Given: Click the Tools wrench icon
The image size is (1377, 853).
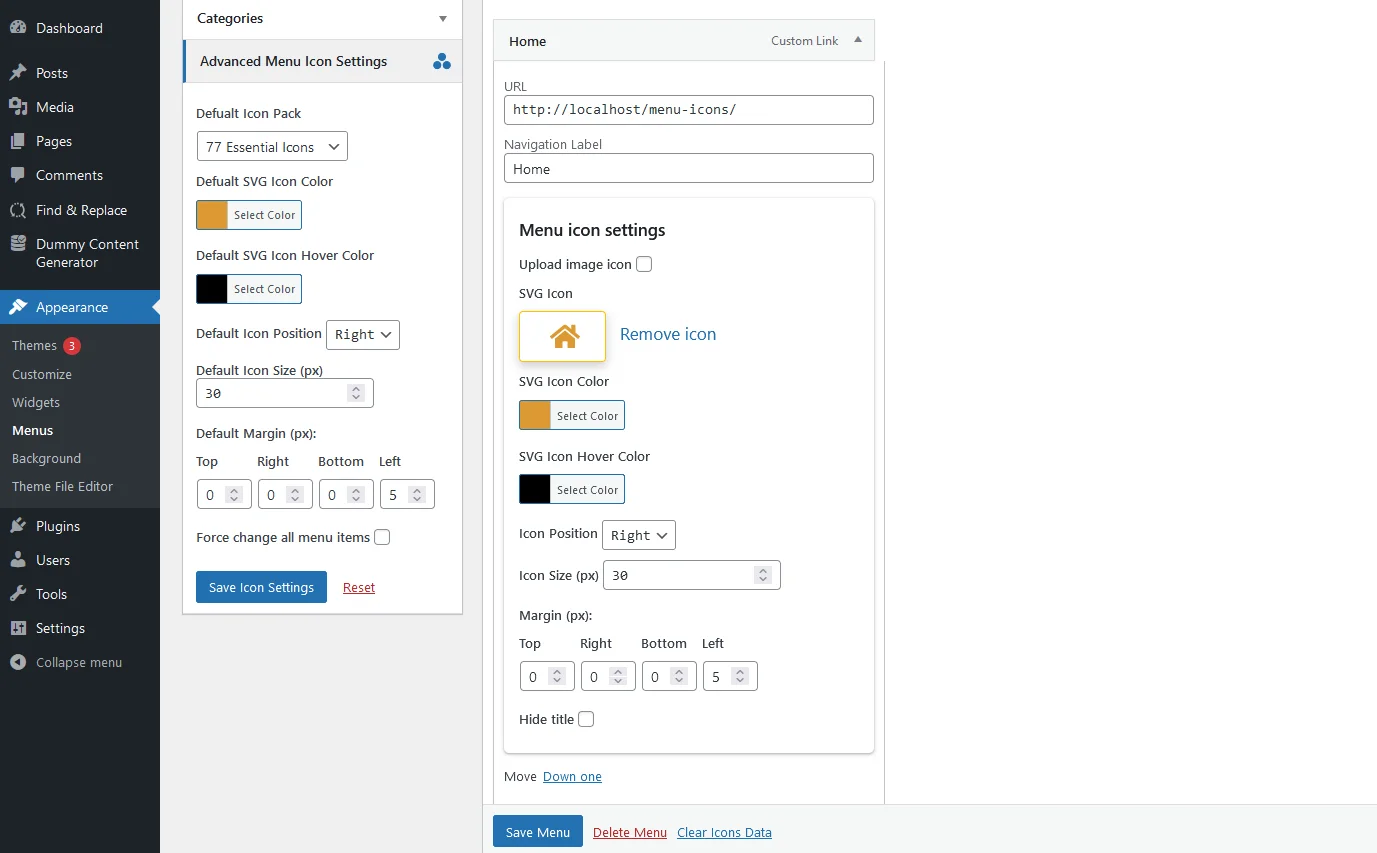Looking at the screenshot, I should coord(17,594).
